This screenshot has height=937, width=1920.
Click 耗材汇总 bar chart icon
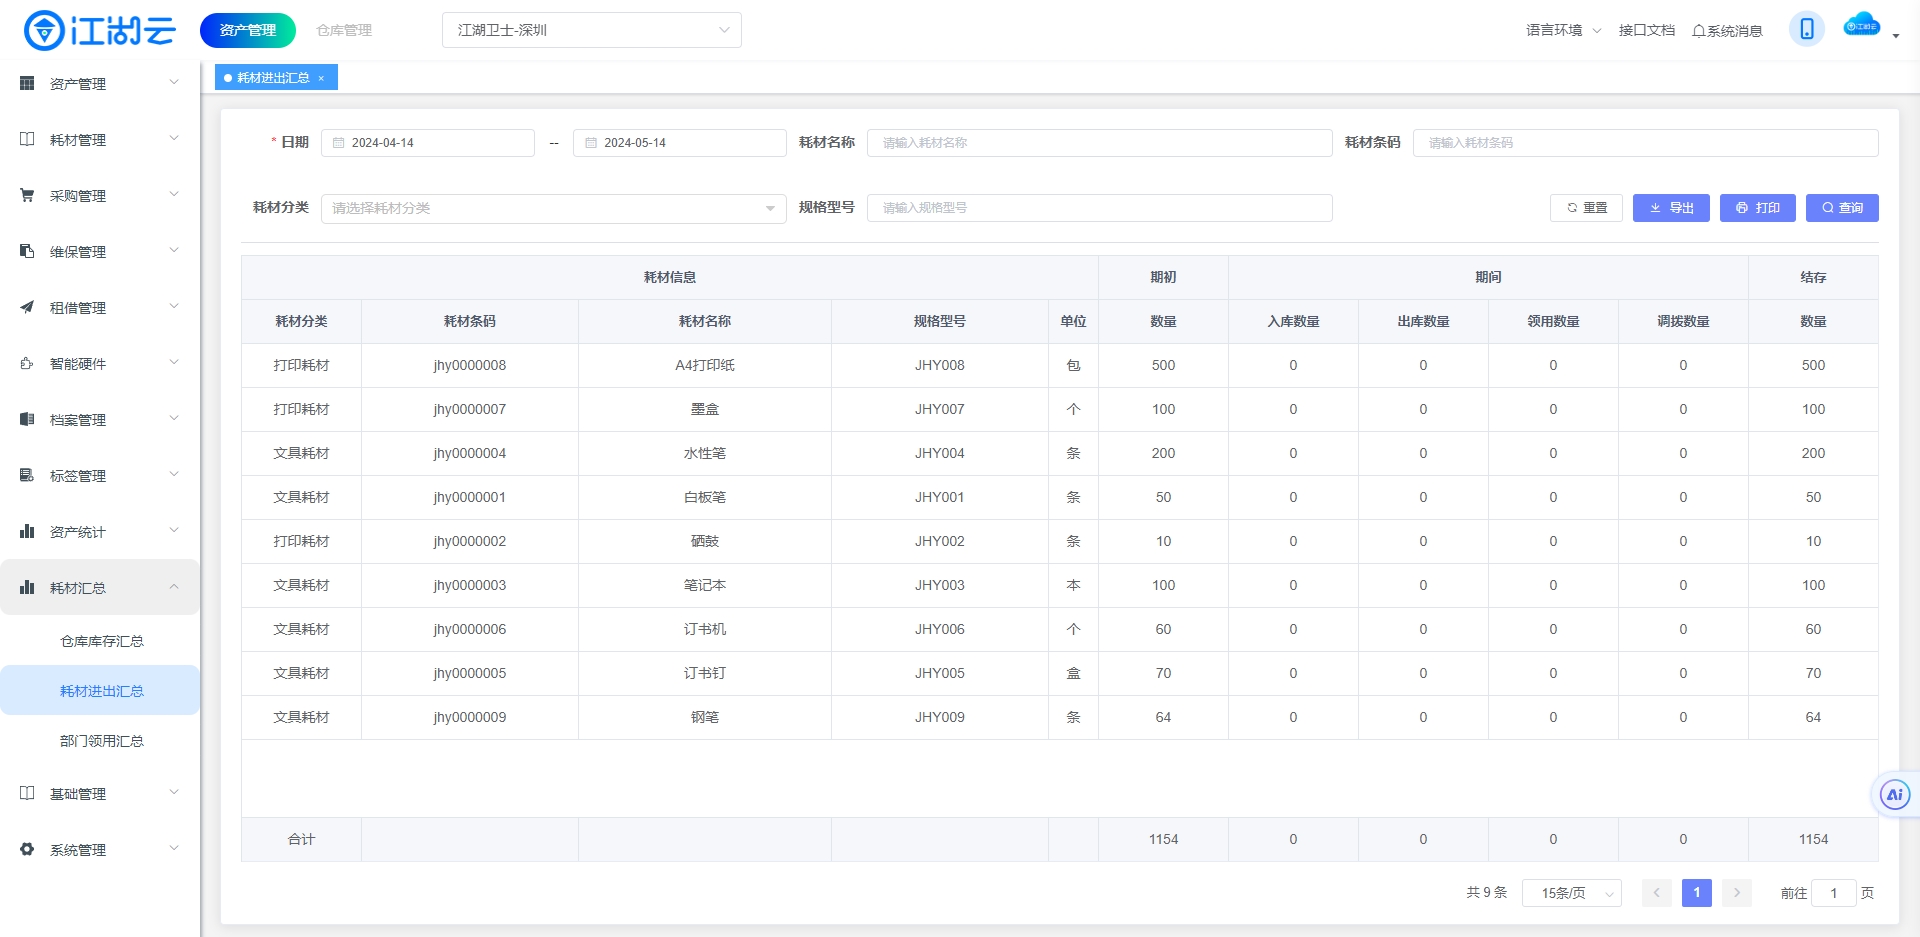27,587
